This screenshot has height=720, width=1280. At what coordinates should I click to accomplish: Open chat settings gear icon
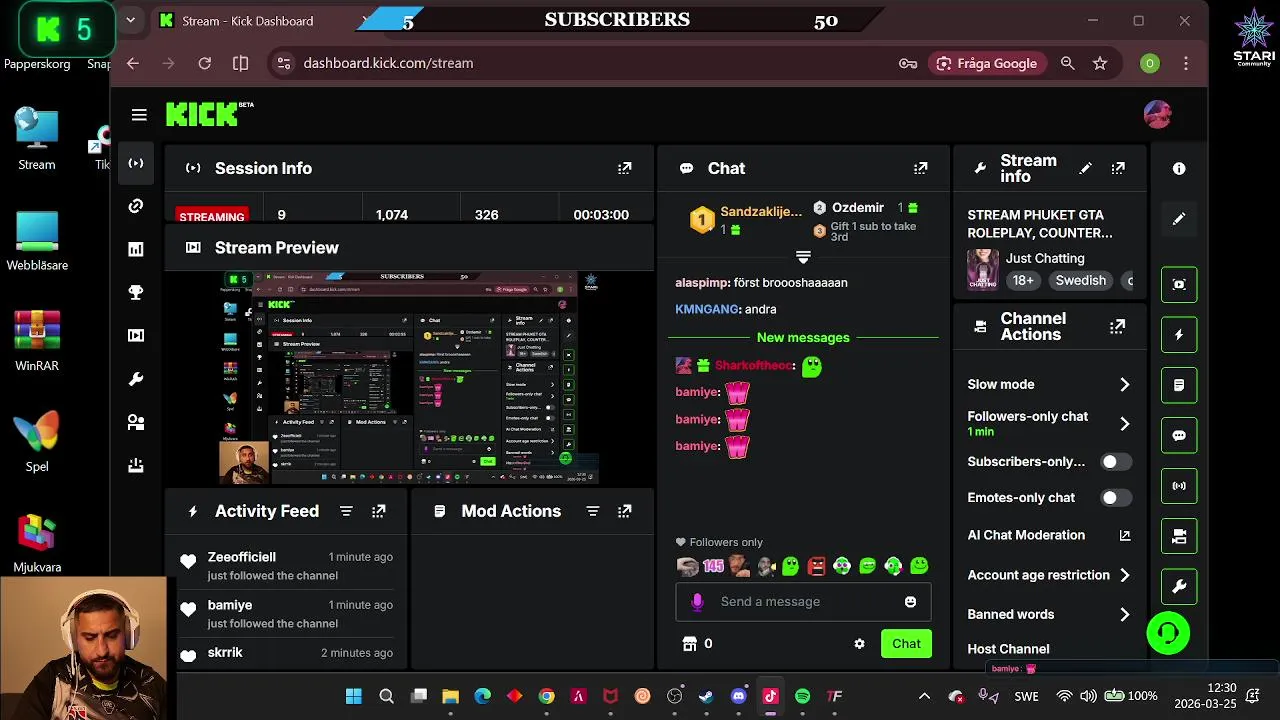[859, 644]
